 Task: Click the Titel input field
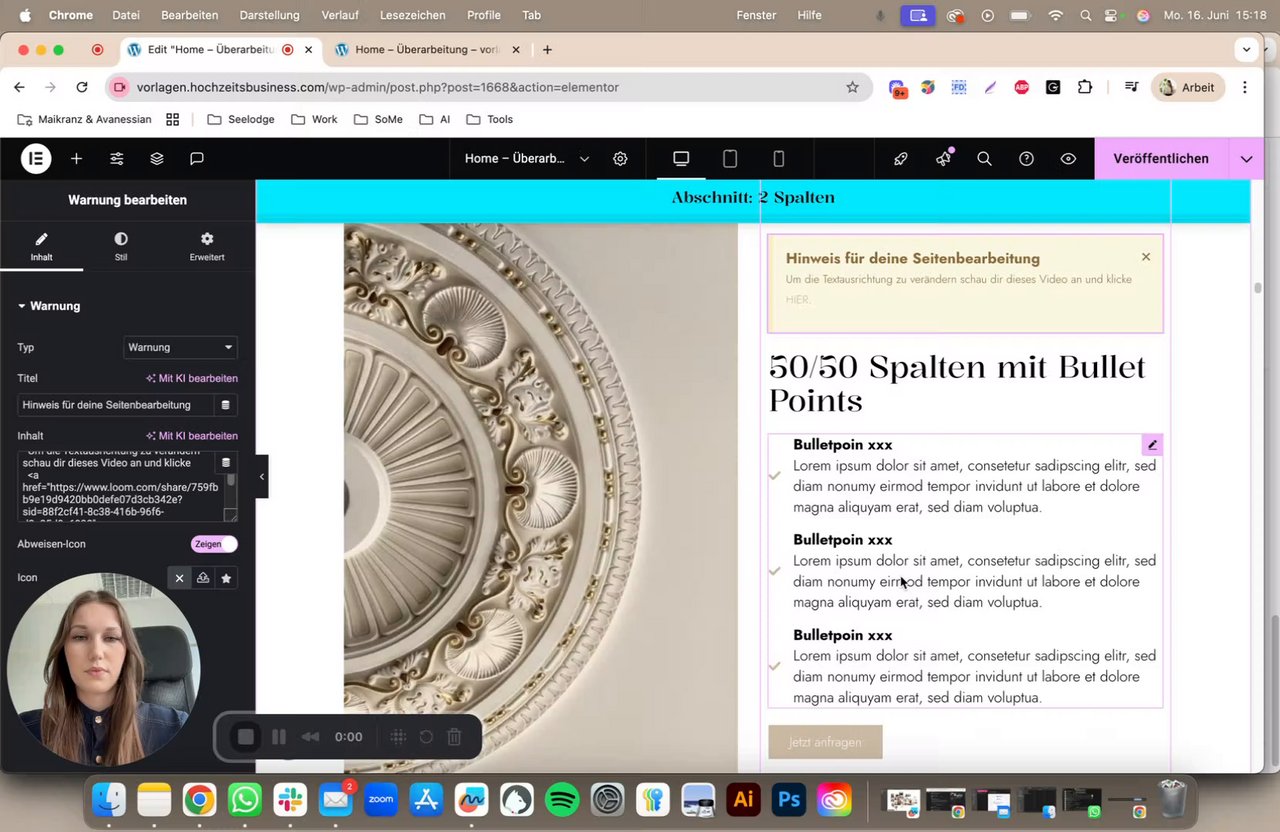115,405
